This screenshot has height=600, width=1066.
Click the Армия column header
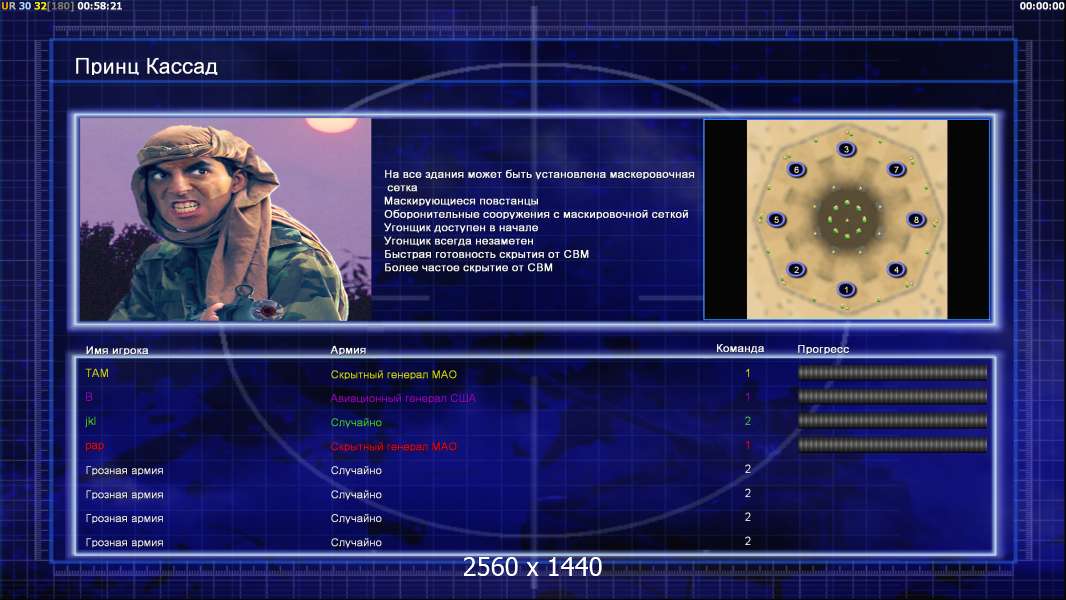[x=348, y=350]
